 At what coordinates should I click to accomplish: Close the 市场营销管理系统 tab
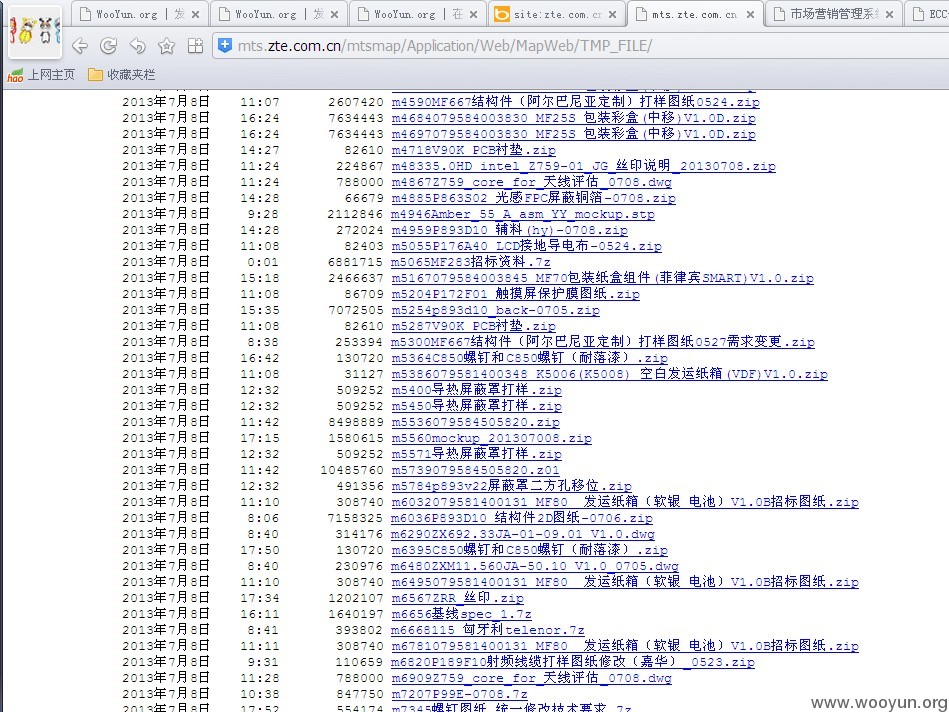[889, 15]
